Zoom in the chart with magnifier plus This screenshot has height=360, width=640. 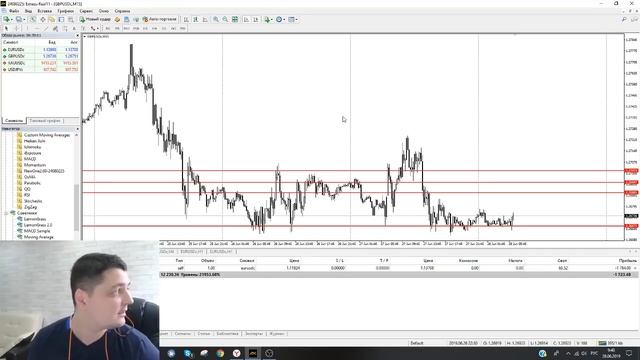click(x=216, y=19)
